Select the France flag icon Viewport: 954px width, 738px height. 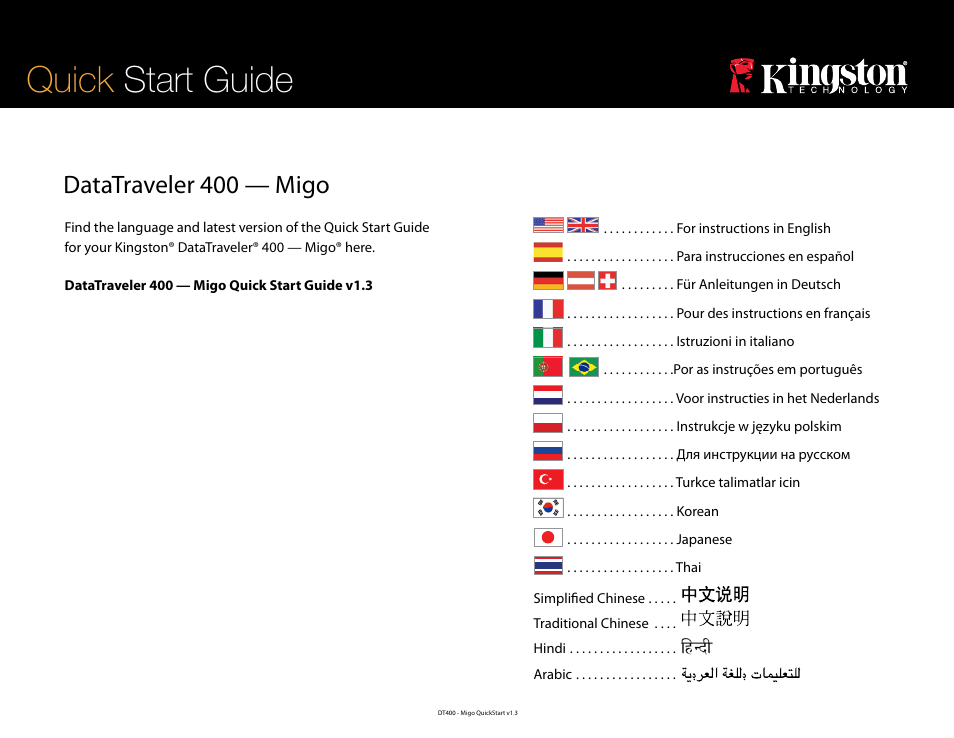click(548, 309)
